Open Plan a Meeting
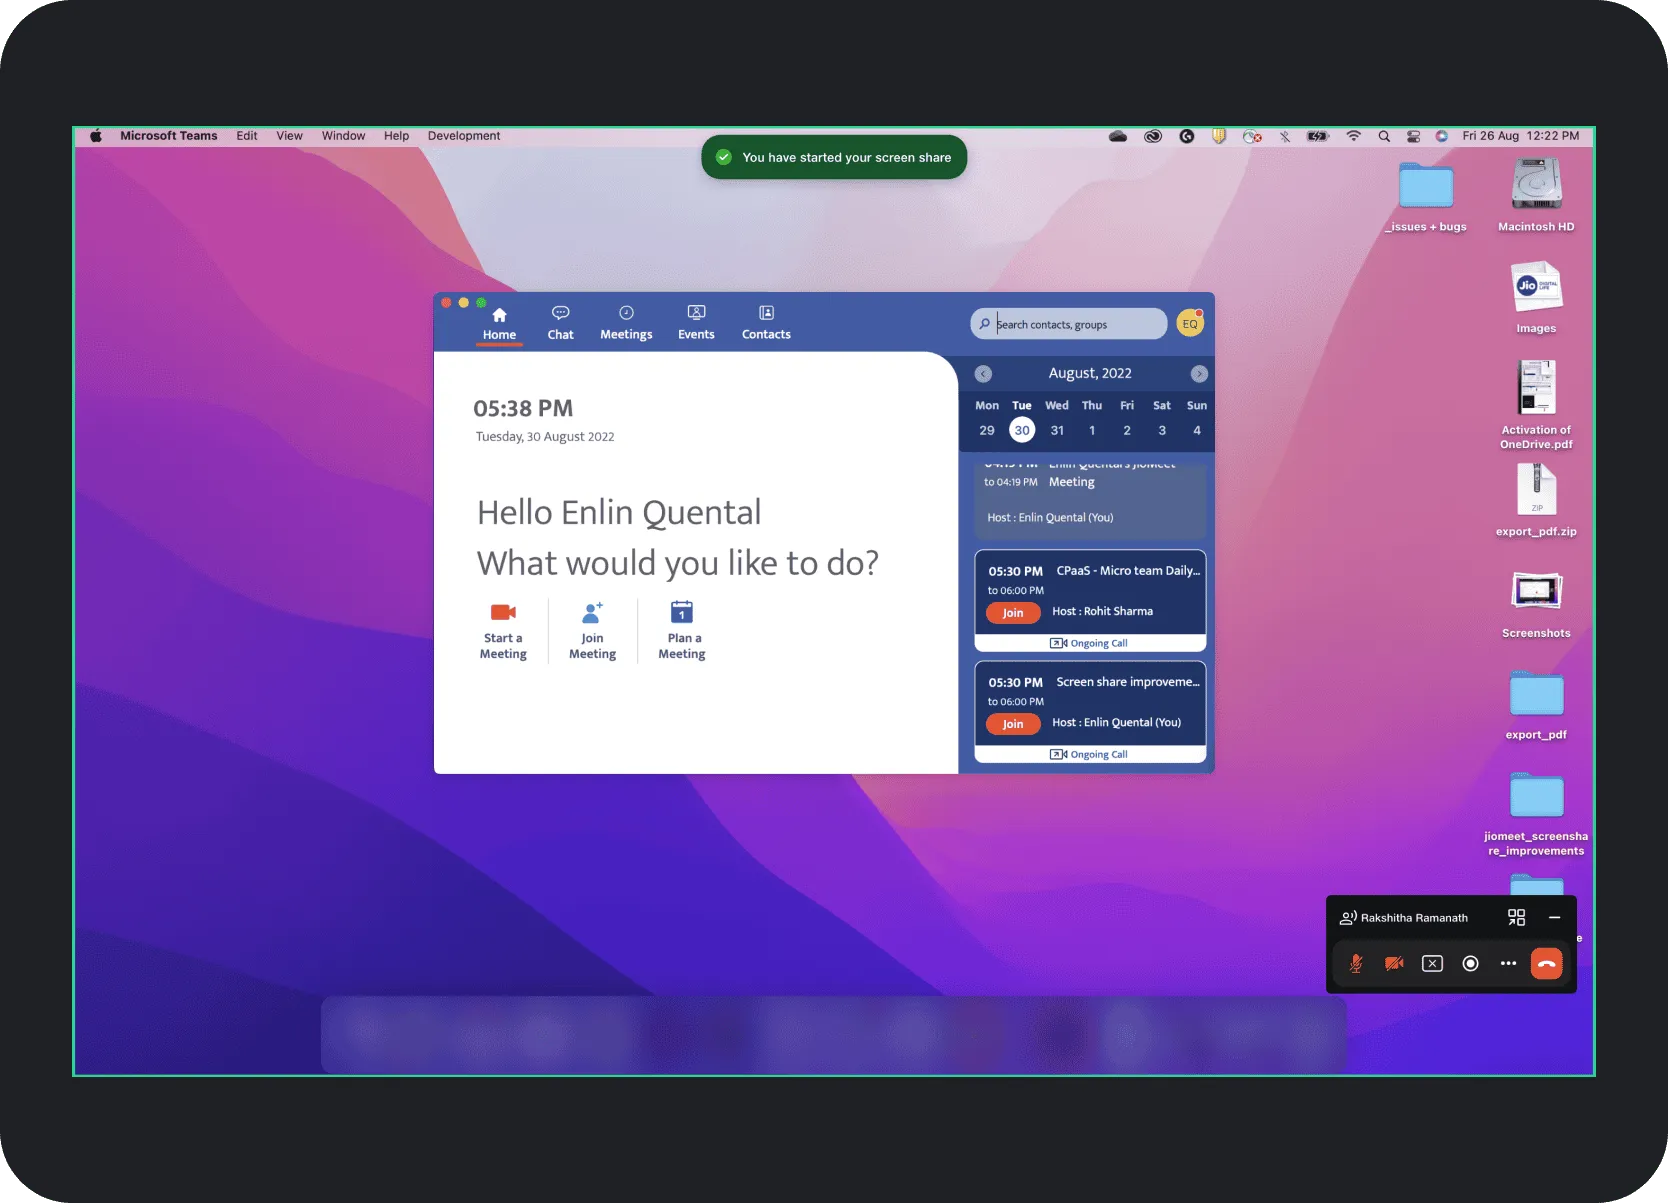Viewport: 1668px width, 1203px height. click(682, 612)
